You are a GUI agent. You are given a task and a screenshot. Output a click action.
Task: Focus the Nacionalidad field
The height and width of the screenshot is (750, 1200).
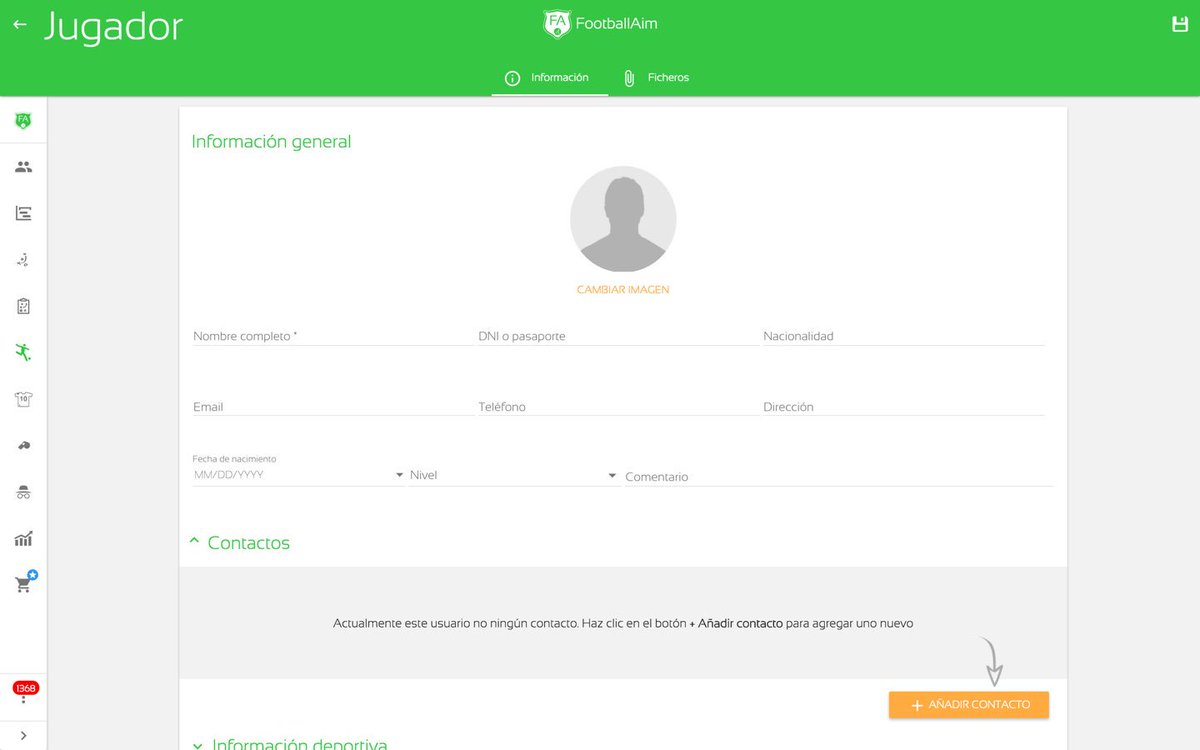(x=903, y=336)
